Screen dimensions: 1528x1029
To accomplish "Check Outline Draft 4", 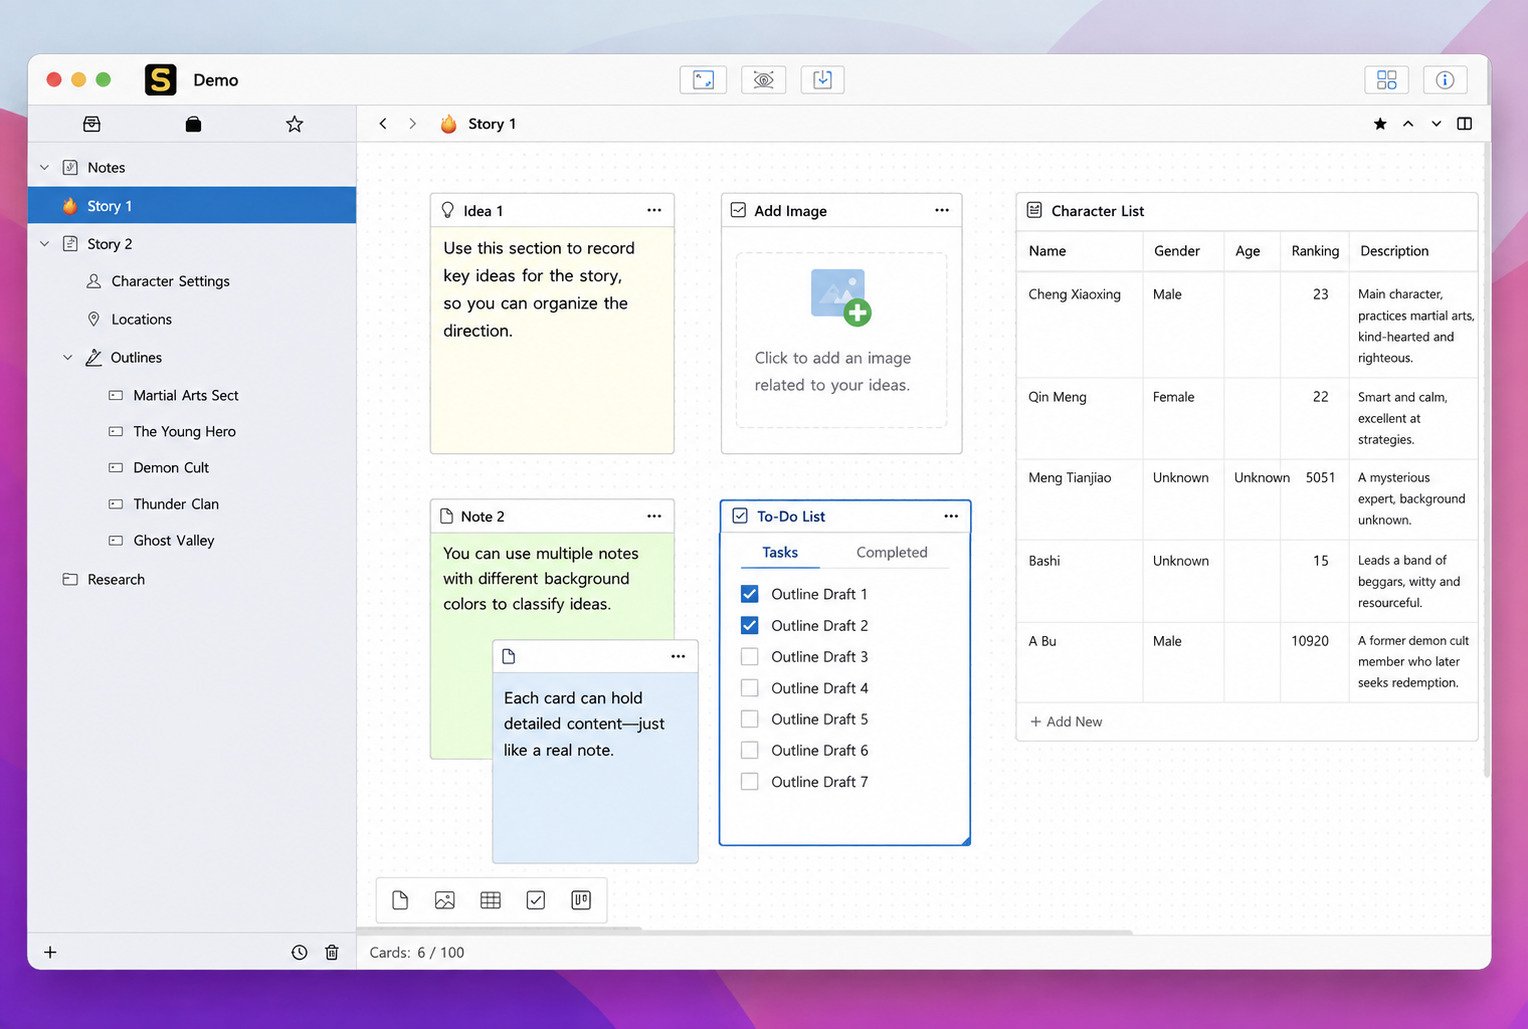I will pos(749,688).
